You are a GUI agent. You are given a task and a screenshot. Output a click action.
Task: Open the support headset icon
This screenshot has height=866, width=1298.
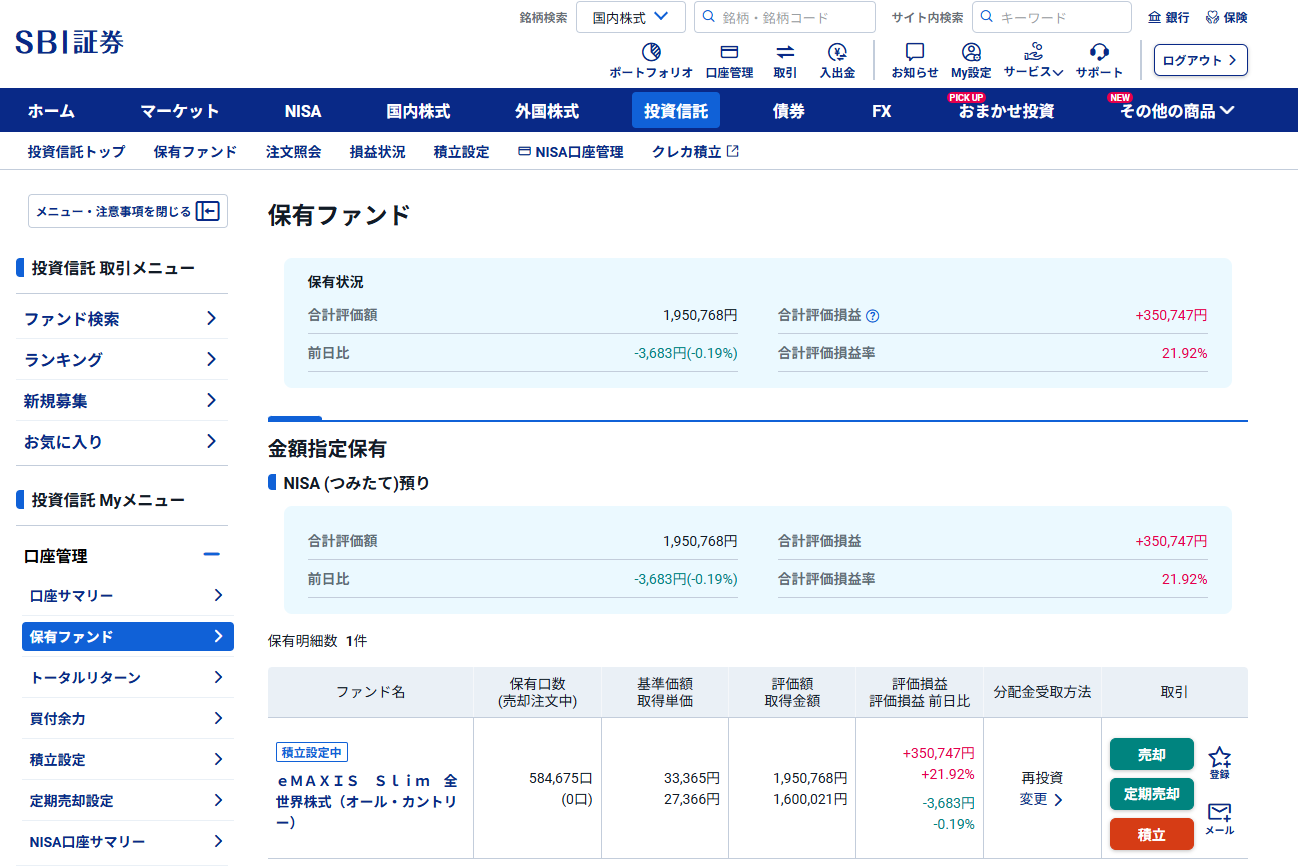(1099, 53)
